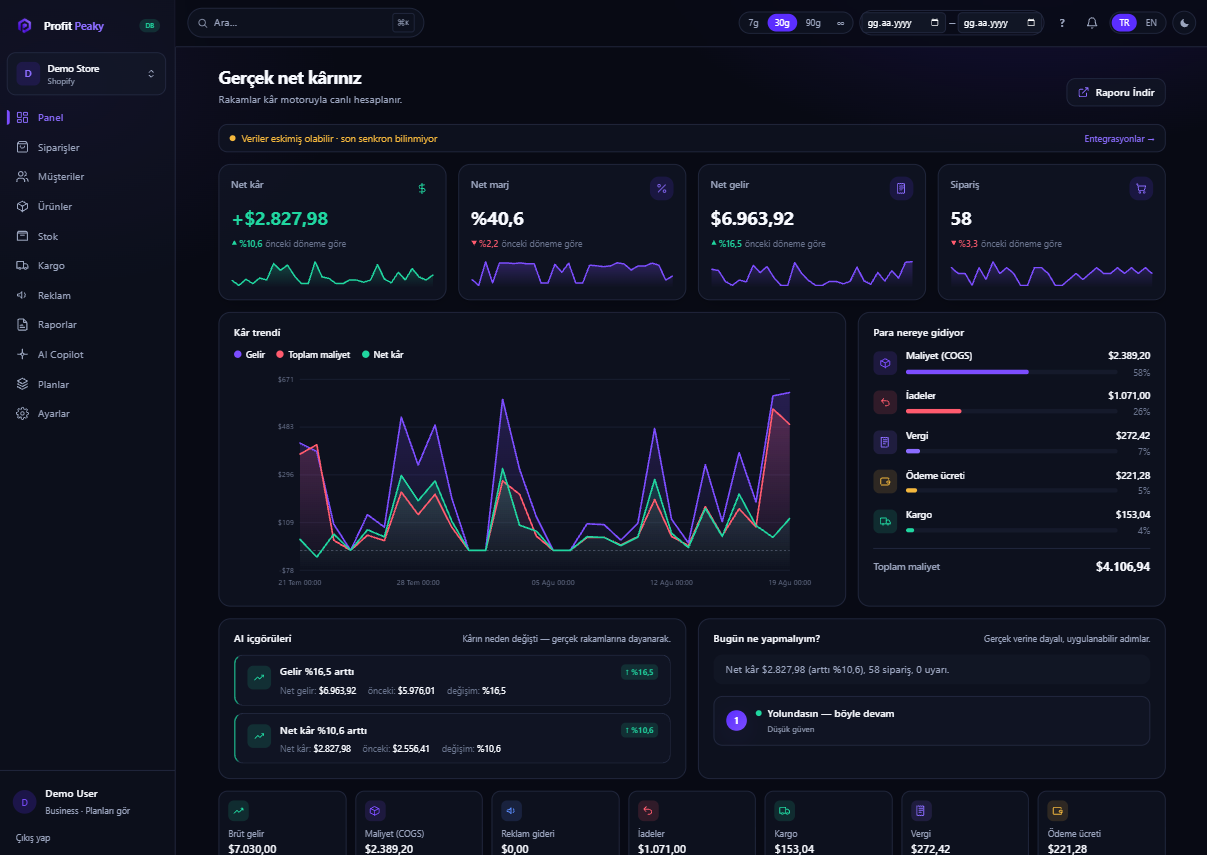The width and height of the screenshot is (1207, 855).
Task: Go to Müşteriler page
Action: pos(88,177)
